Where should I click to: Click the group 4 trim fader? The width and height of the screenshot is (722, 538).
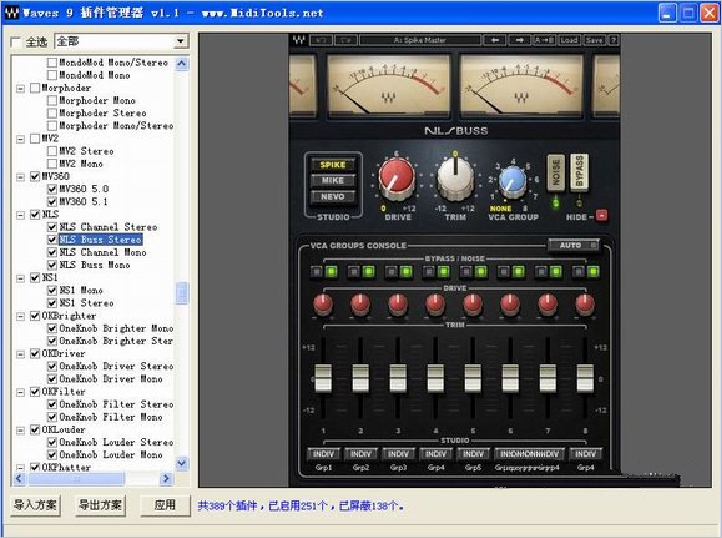tap(435, 378)
